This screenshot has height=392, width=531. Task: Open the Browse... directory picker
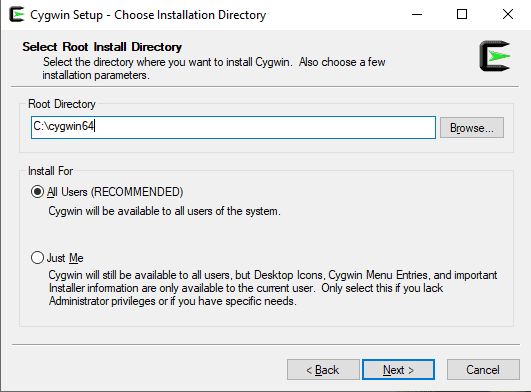[472, 128]
